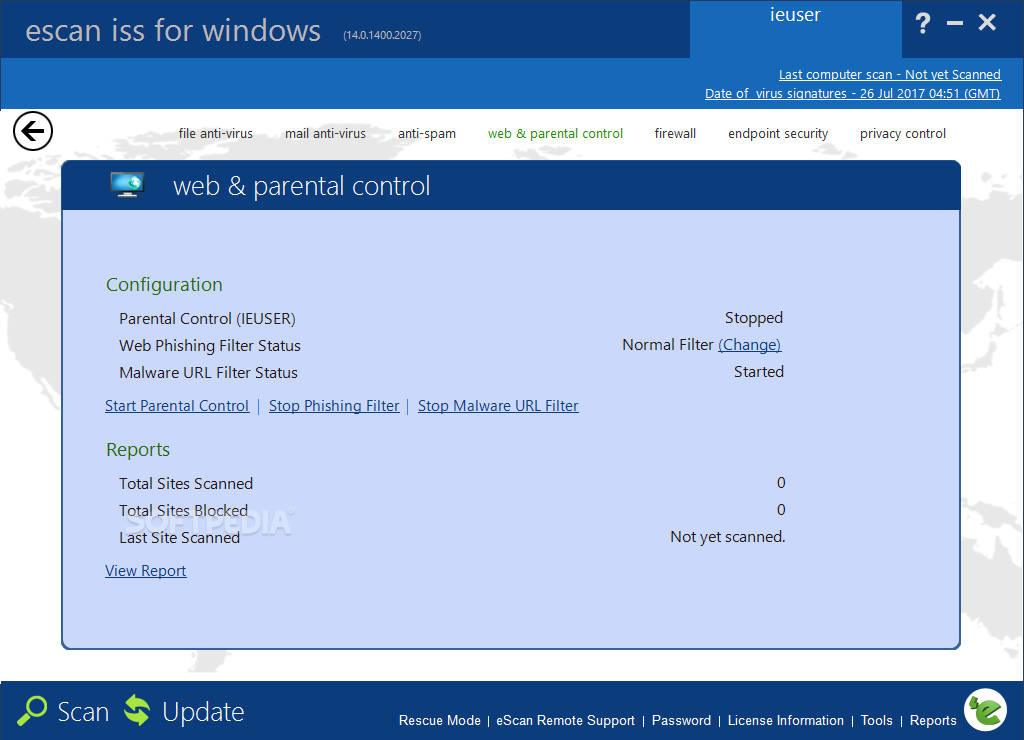Click Web Phishing Filter Status label
This screenshot has height=740, width=1024.
[x=210, y=346]
